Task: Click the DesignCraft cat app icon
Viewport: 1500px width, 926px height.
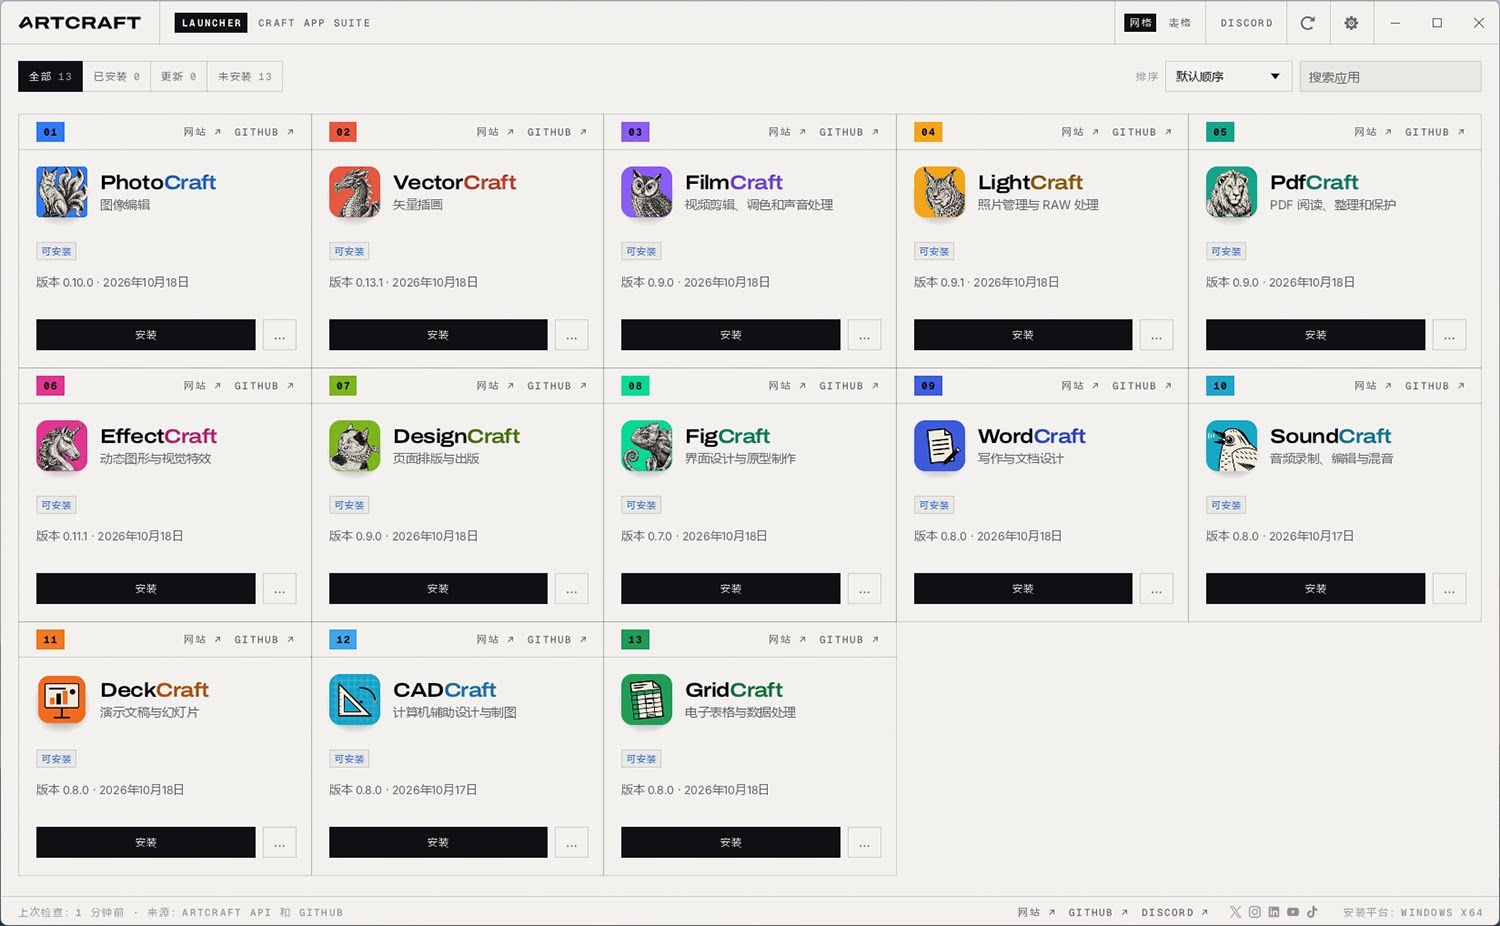Action: 355,446
